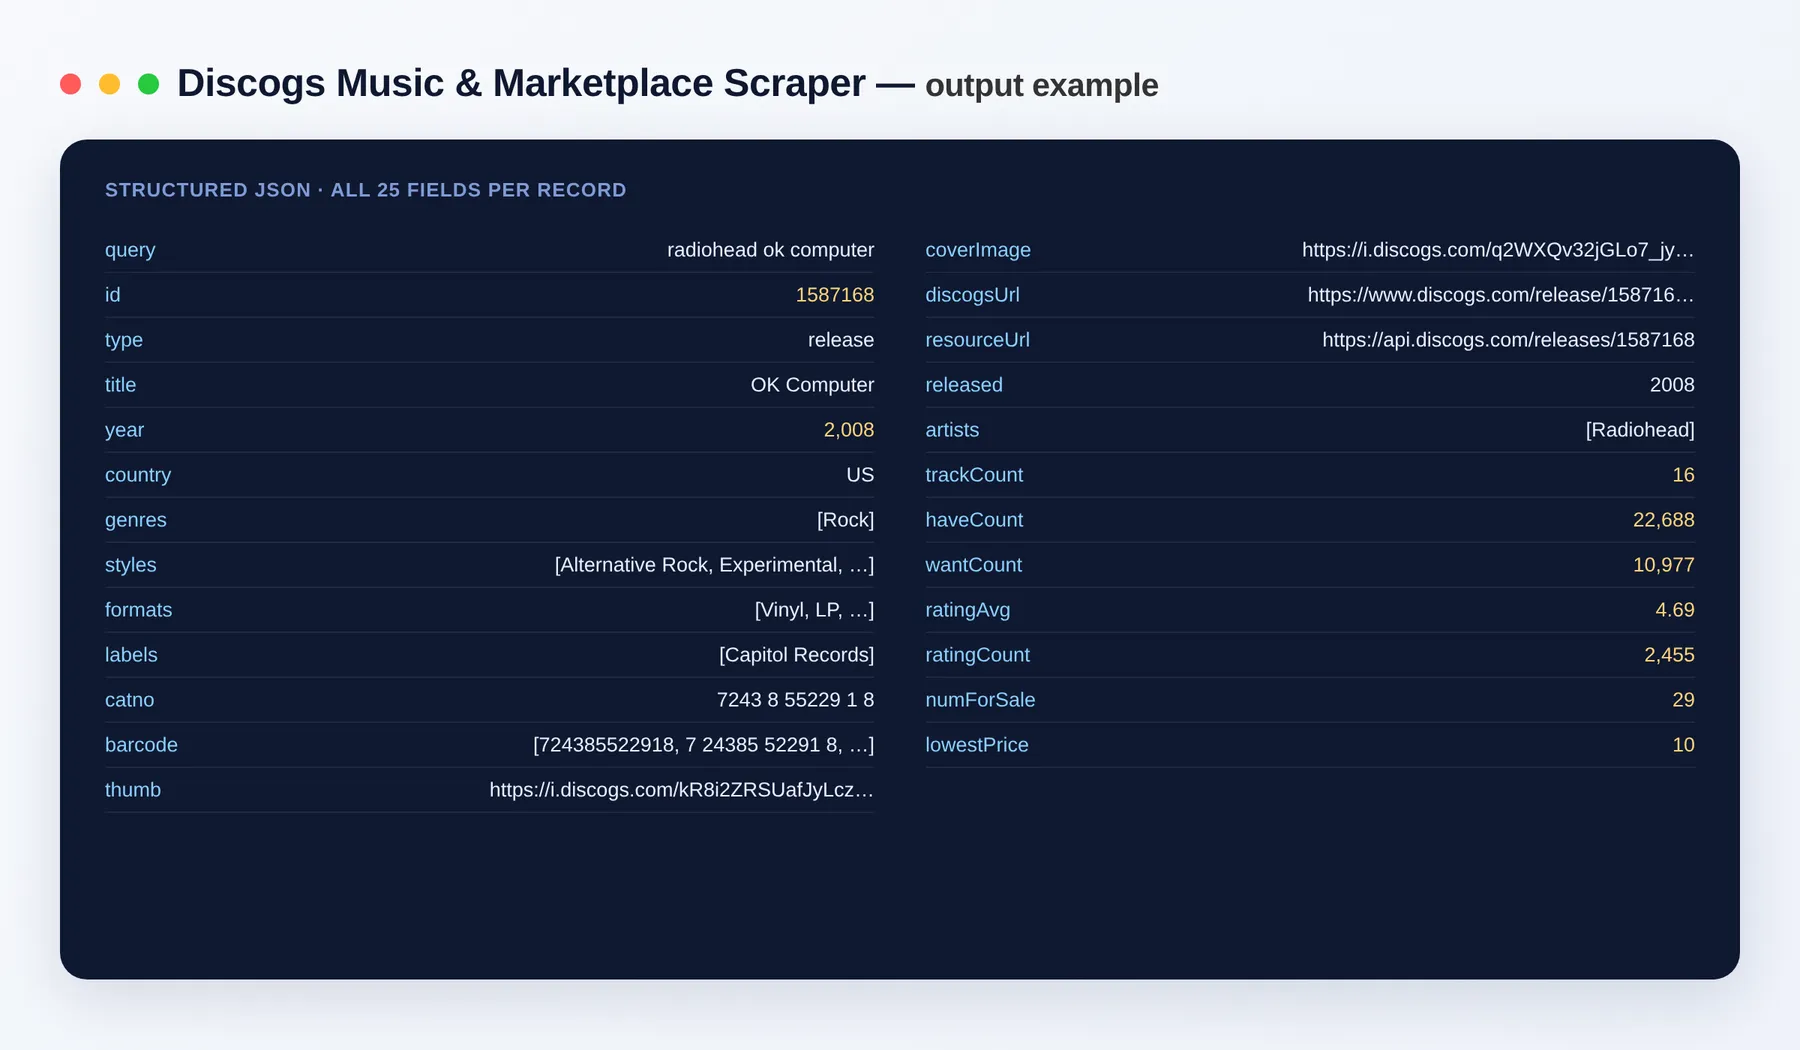Click the 'ratingCount' field label

[977, 655]
